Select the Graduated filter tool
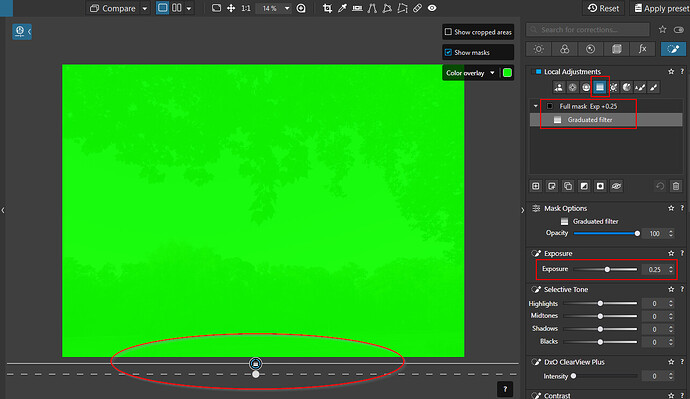The height and width of the screenshot is (399, 690). [600, 88]
